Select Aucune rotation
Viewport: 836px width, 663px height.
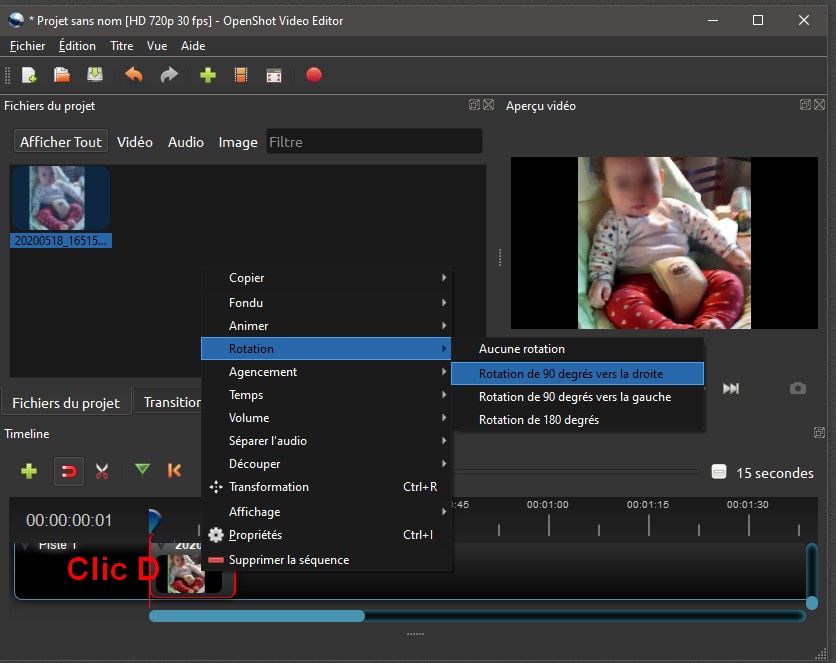coord(577,349)
